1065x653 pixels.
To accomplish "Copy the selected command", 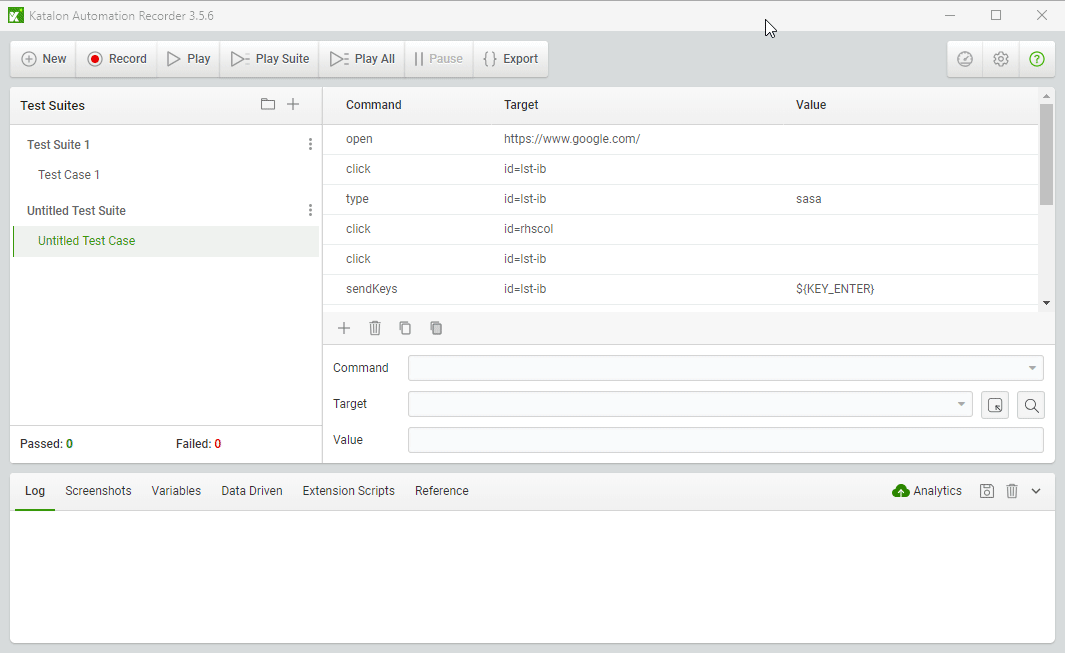I will (x=405, y=328).
